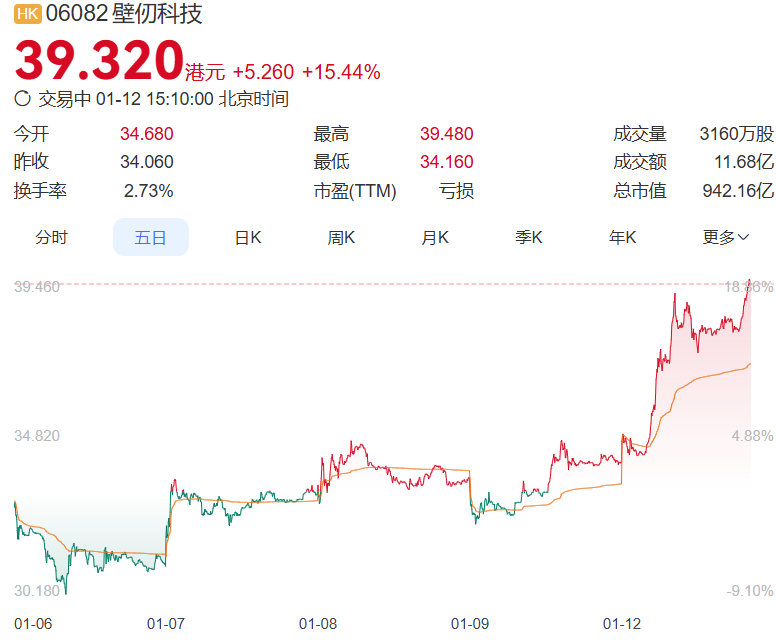776x644 pixels.
Task: Click the HK market badge icon
Action: click(27, 16)
